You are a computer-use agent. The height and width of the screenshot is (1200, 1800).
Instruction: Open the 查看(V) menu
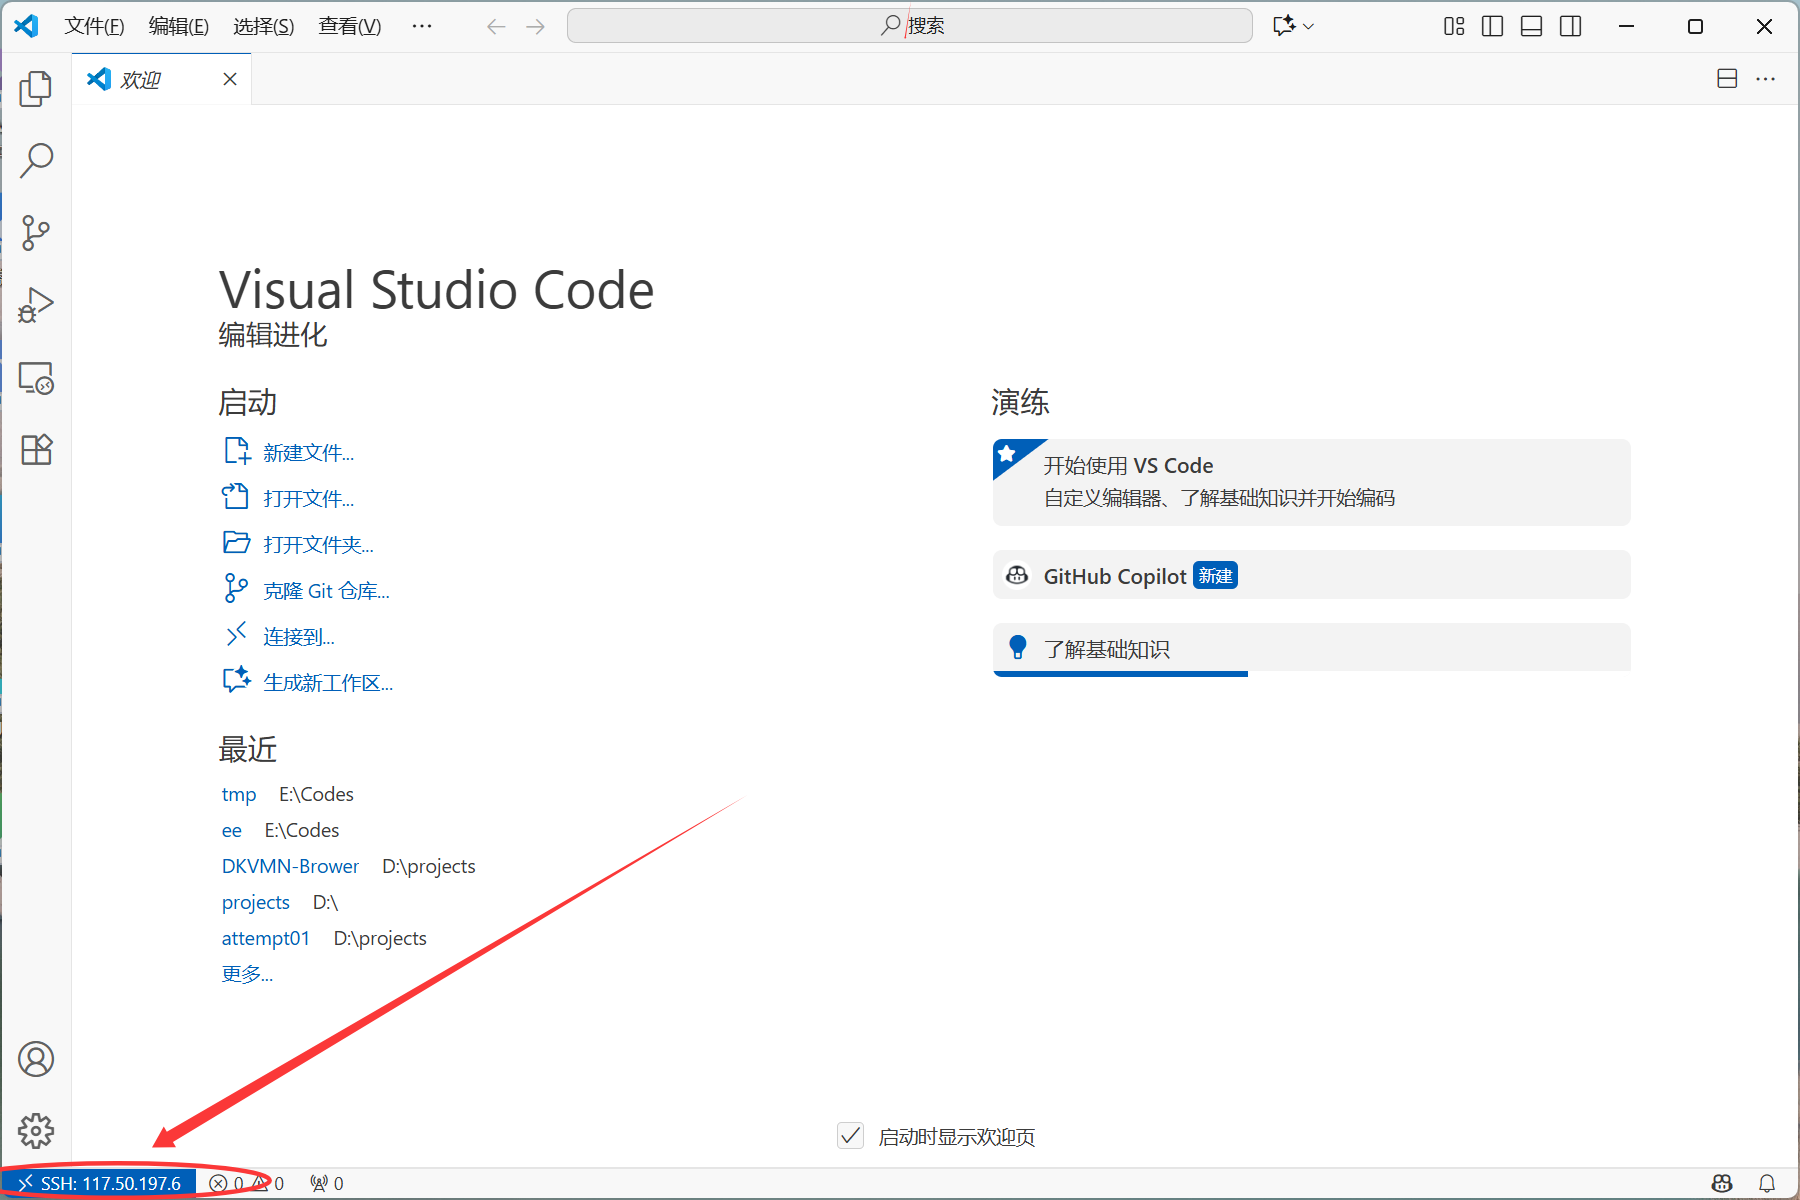click(x=350, y=26)
